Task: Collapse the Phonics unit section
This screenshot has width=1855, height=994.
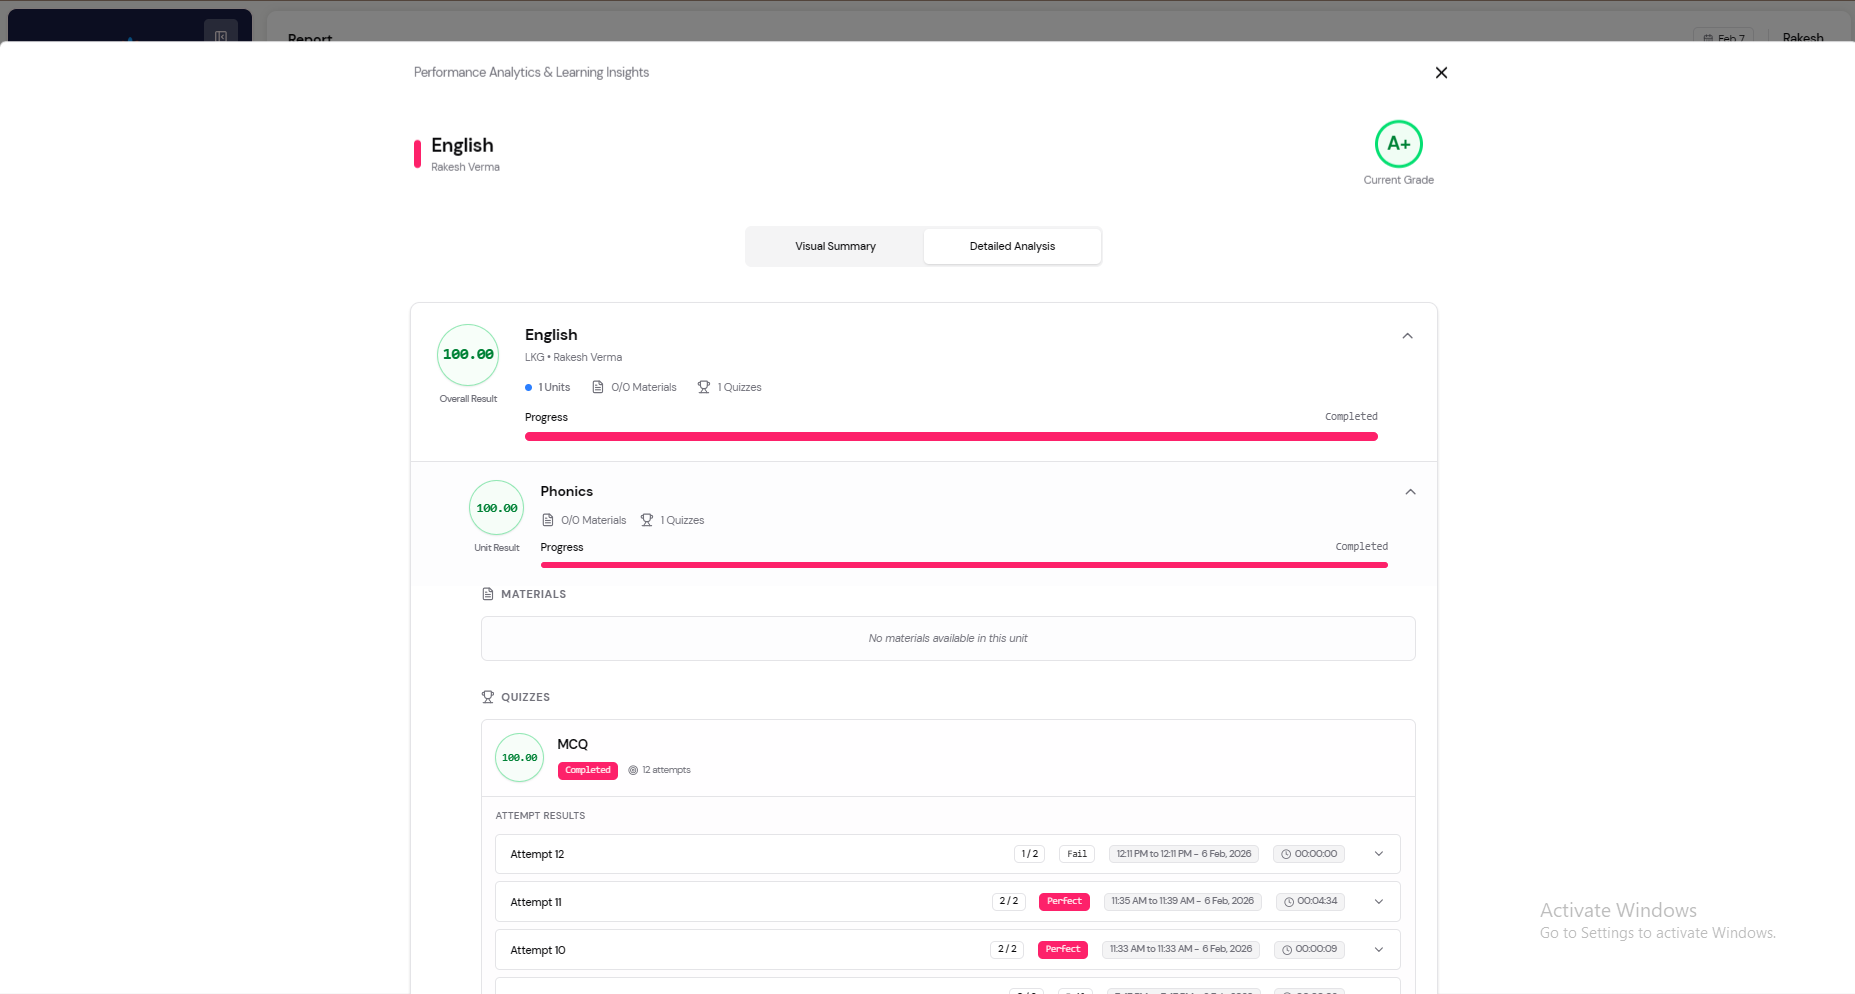Action: [x=1410, y=492]
